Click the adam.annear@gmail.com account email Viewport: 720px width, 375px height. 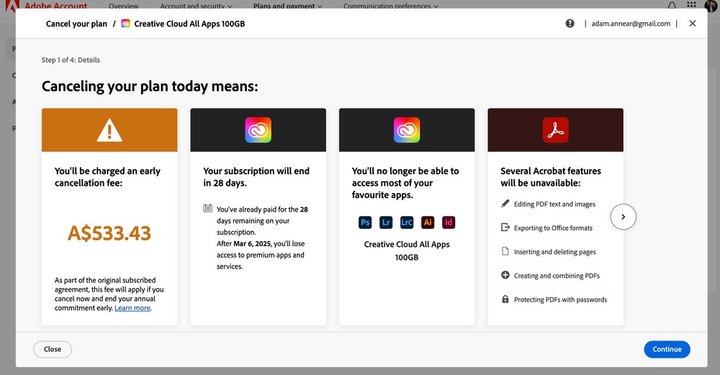point(630,23)
